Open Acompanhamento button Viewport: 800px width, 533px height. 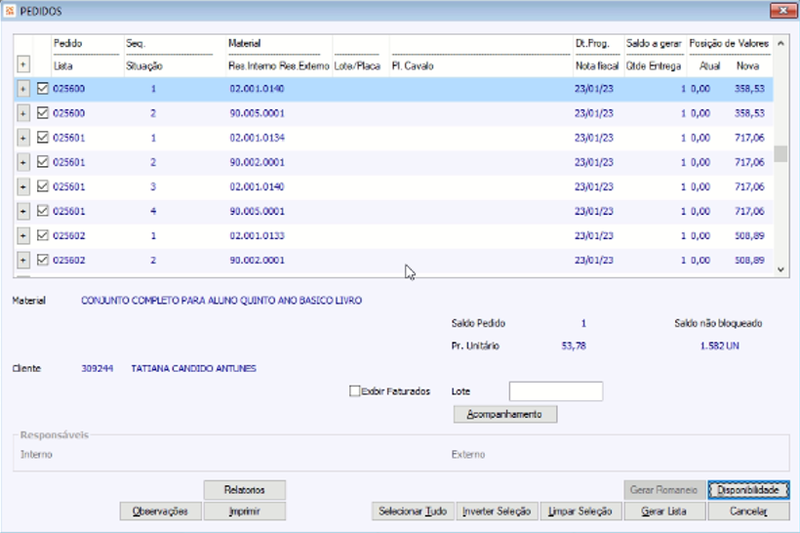[x=505, y=414]
